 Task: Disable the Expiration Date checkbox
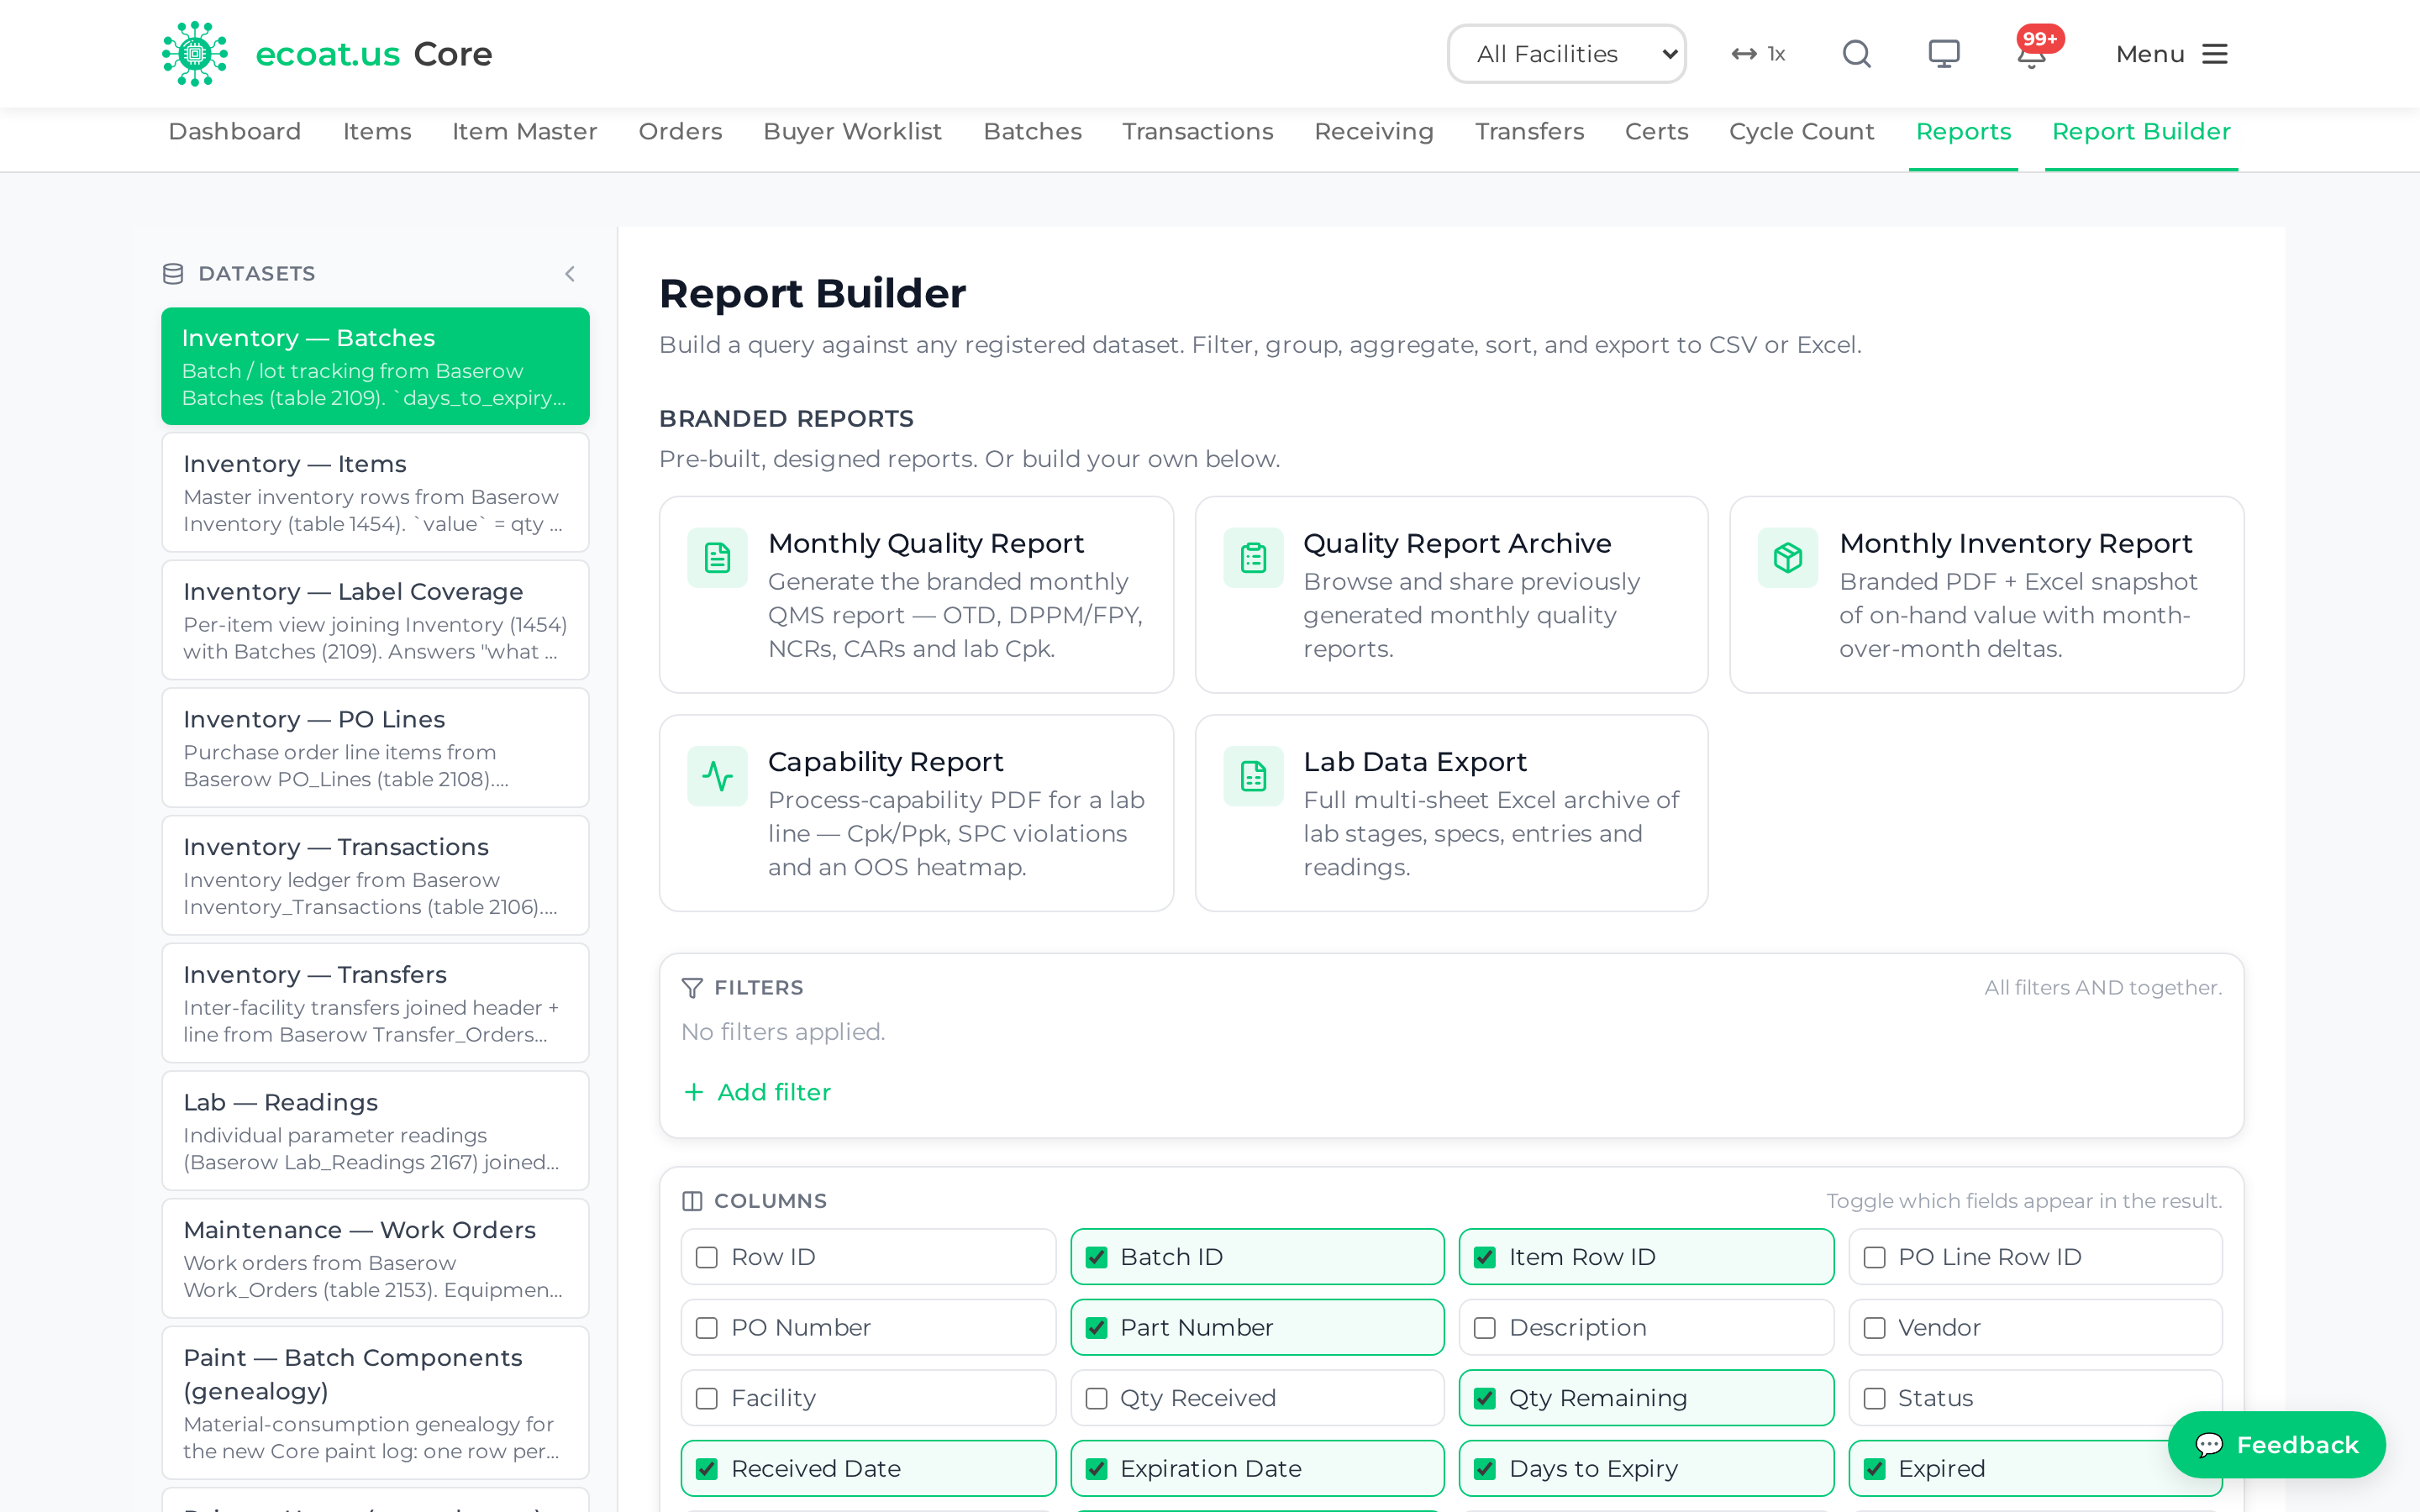(1097, 1469)
